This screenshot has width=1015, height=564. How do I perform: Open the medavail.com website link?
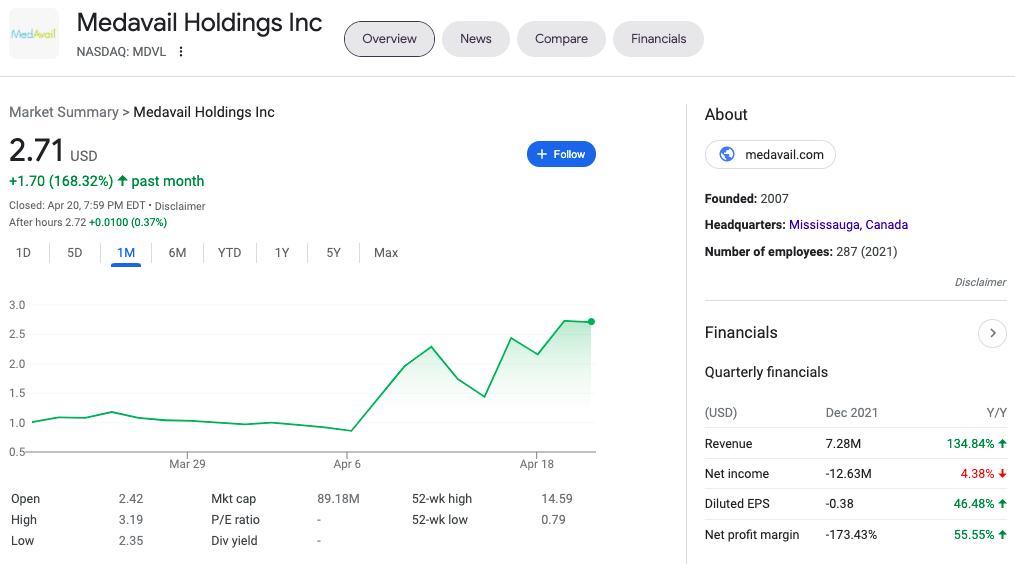pyautogui.click(x=770, y=155)
